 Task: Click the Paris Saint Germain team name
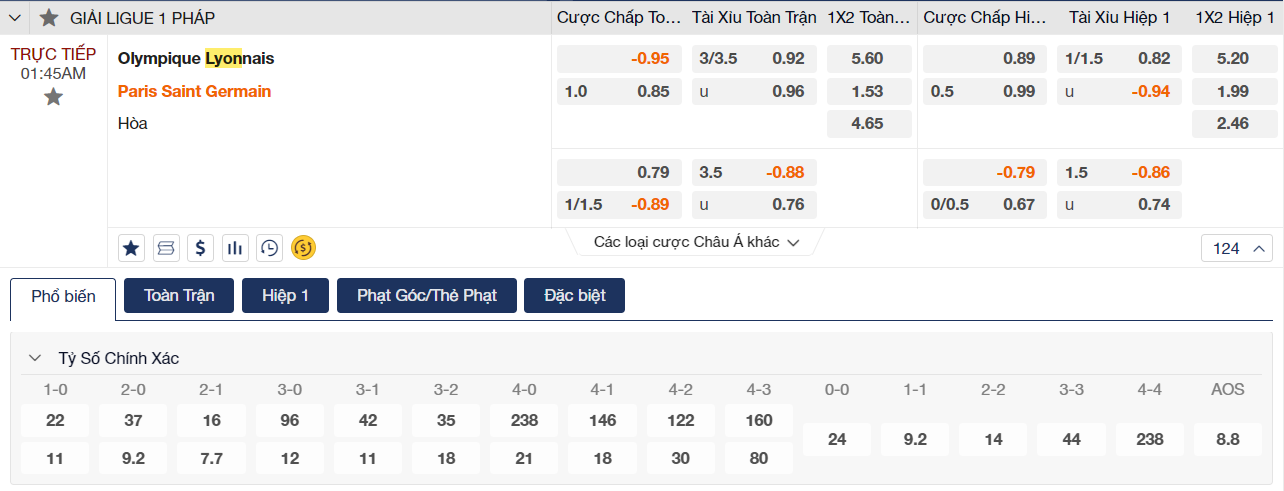[194, 91]
